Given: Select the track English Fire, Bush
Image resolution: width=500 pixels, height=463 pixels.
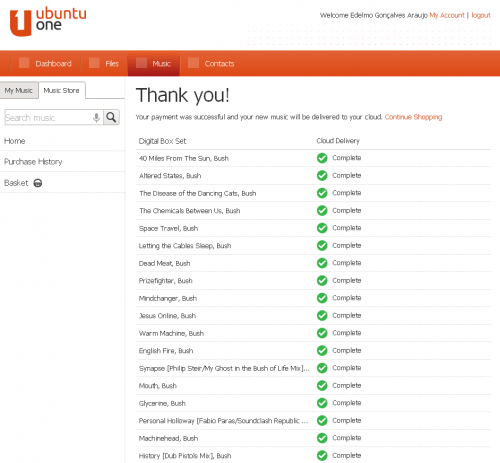Looking at the screenshot, I should (166, 351).
